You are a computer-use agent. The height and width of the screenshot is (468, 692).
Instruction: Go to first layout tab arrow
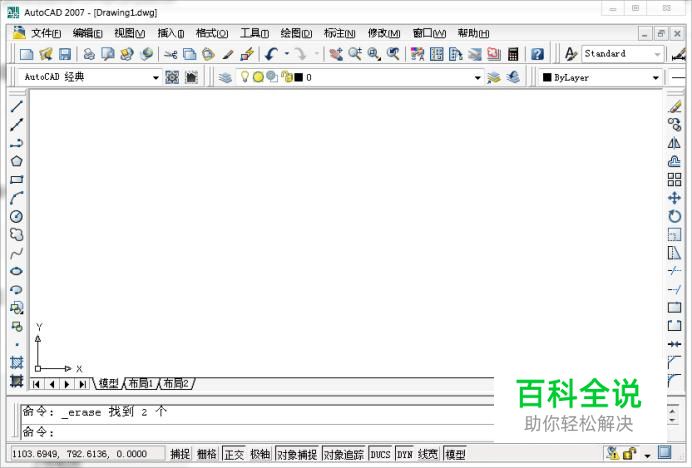pyautogui.click(x=36, y=384)
